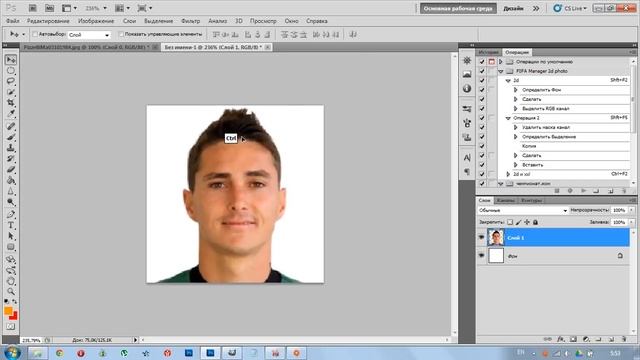This screenshot has width=640, height=360.
Task: Switch to the first document tab at 100%
Action: (x=87, y=47)
